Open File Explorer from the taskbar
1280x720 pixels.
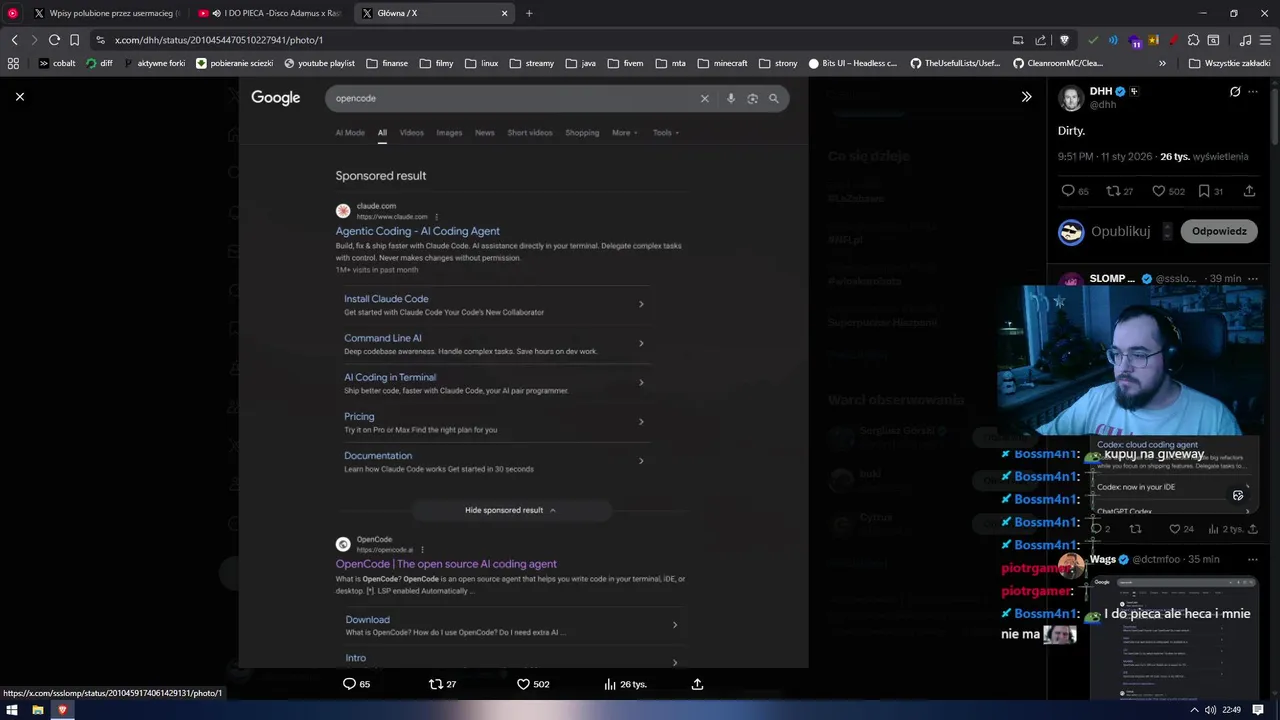37,710
